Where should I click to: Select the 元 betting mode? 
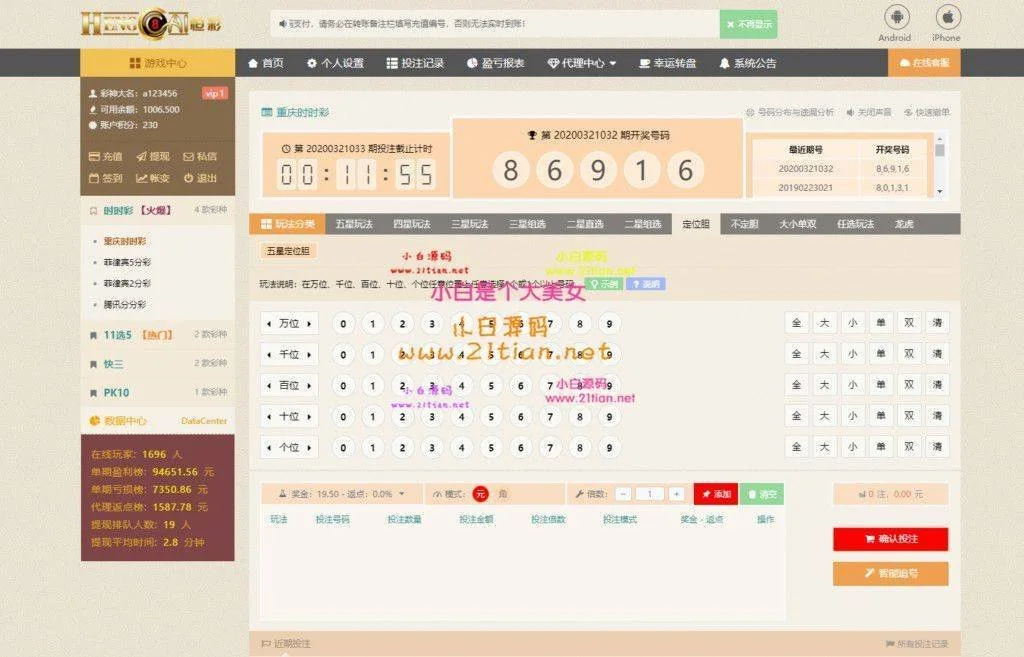point(480,494)
